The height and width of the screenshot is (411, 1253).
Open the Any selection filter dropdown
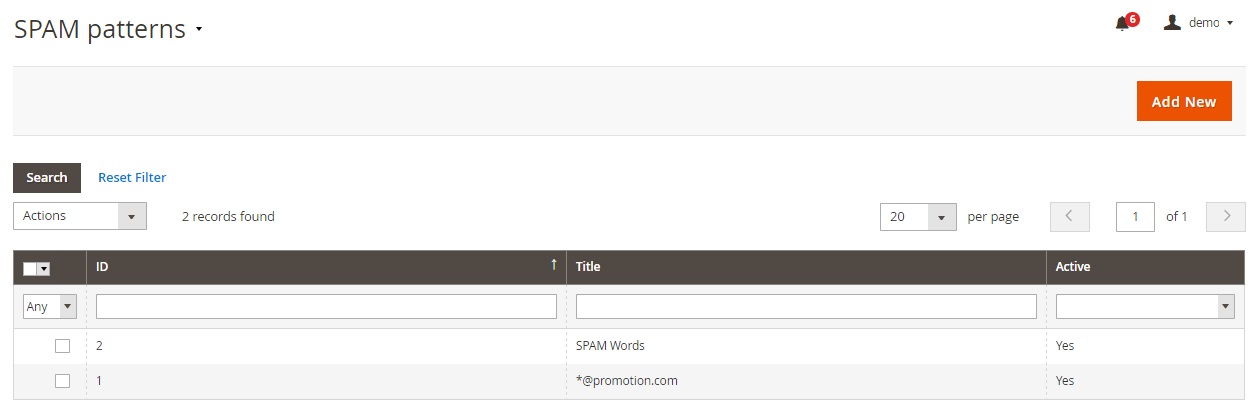(50, 307)
